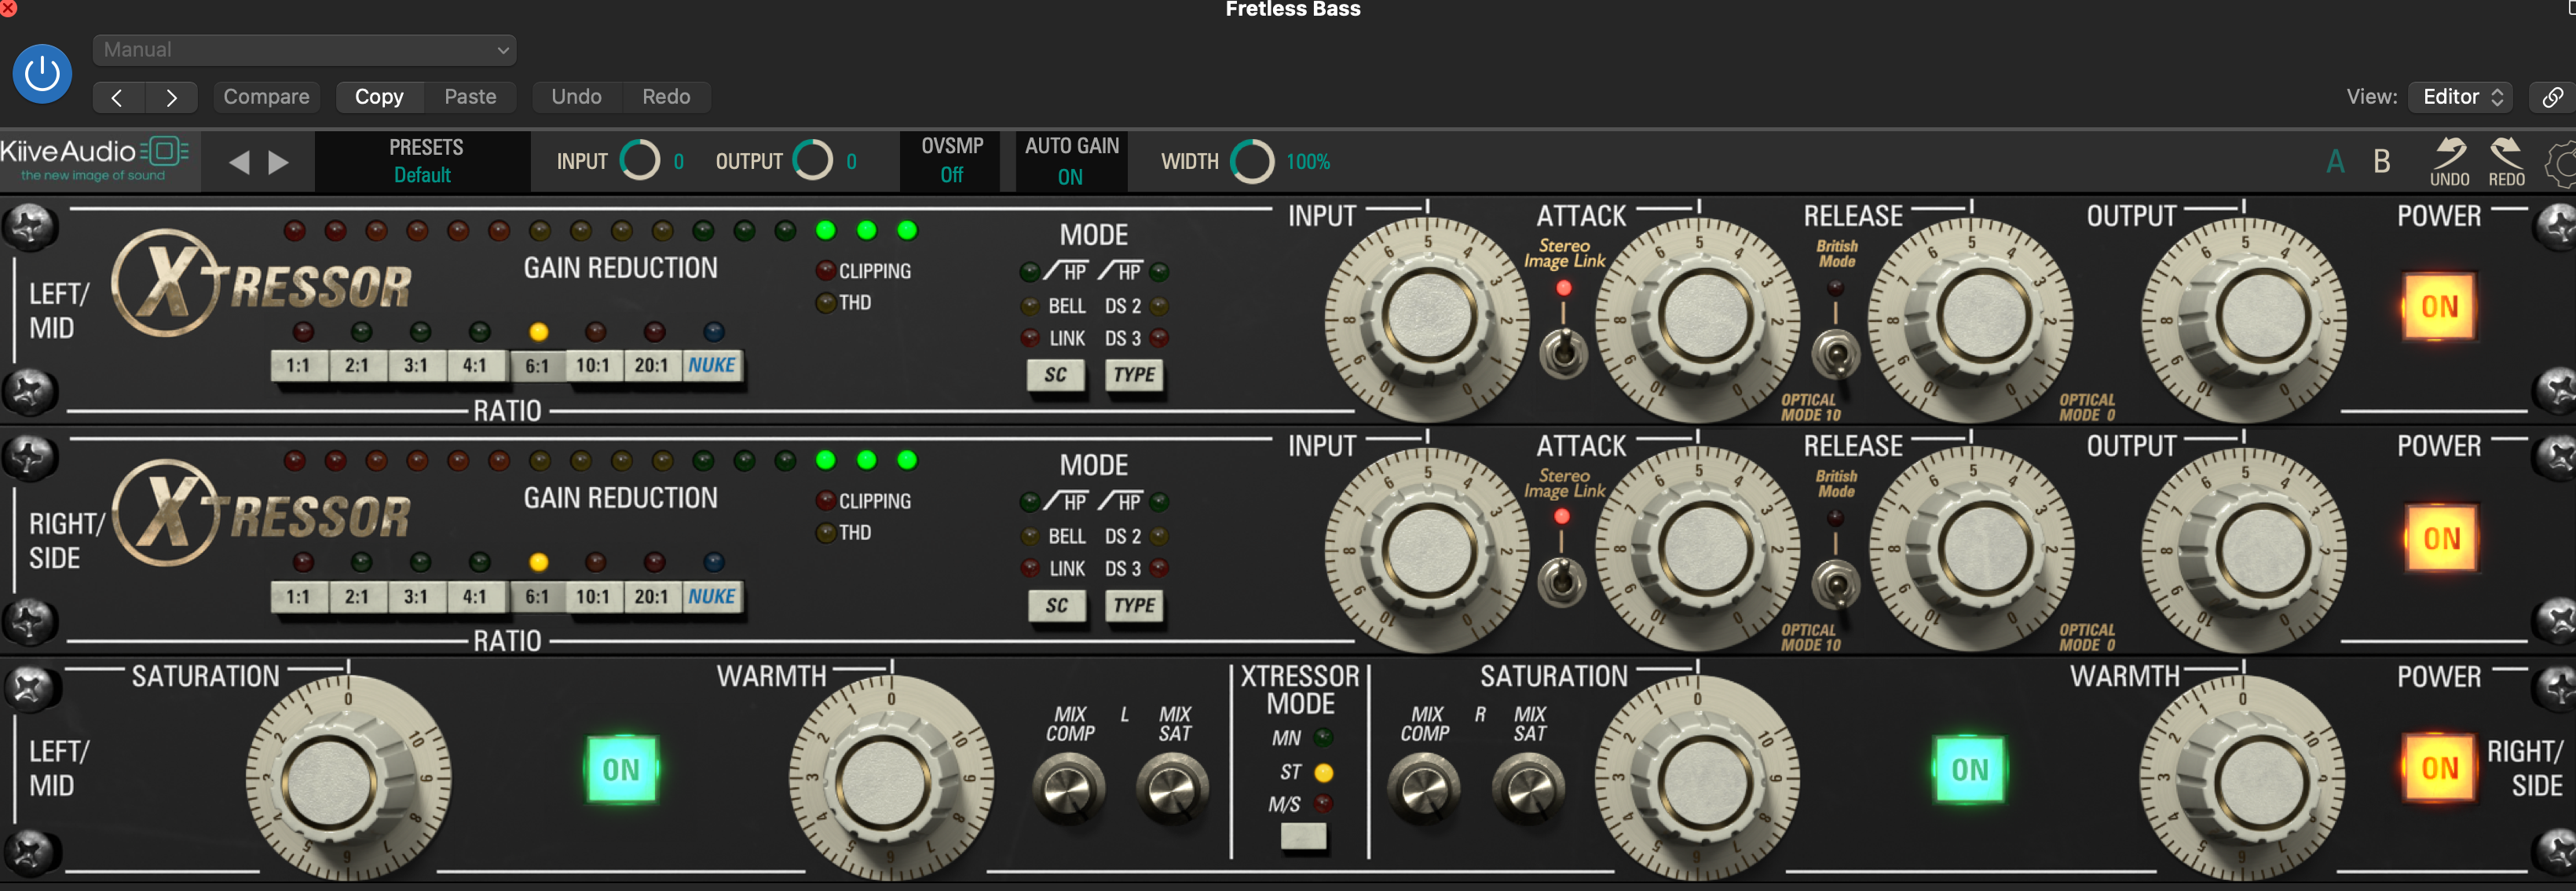Screen dimensions: 2576x891
Task: Select the NUKE ratio on Left/Mid
Action: (711, 365)
